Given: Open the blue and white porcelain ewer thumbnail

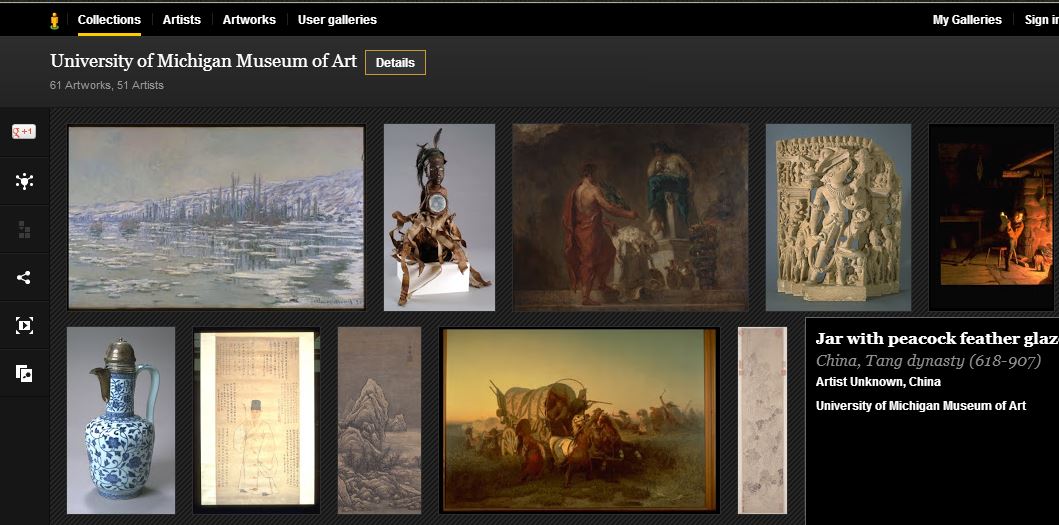Looking at the screenshot, I should click(121, 420).
